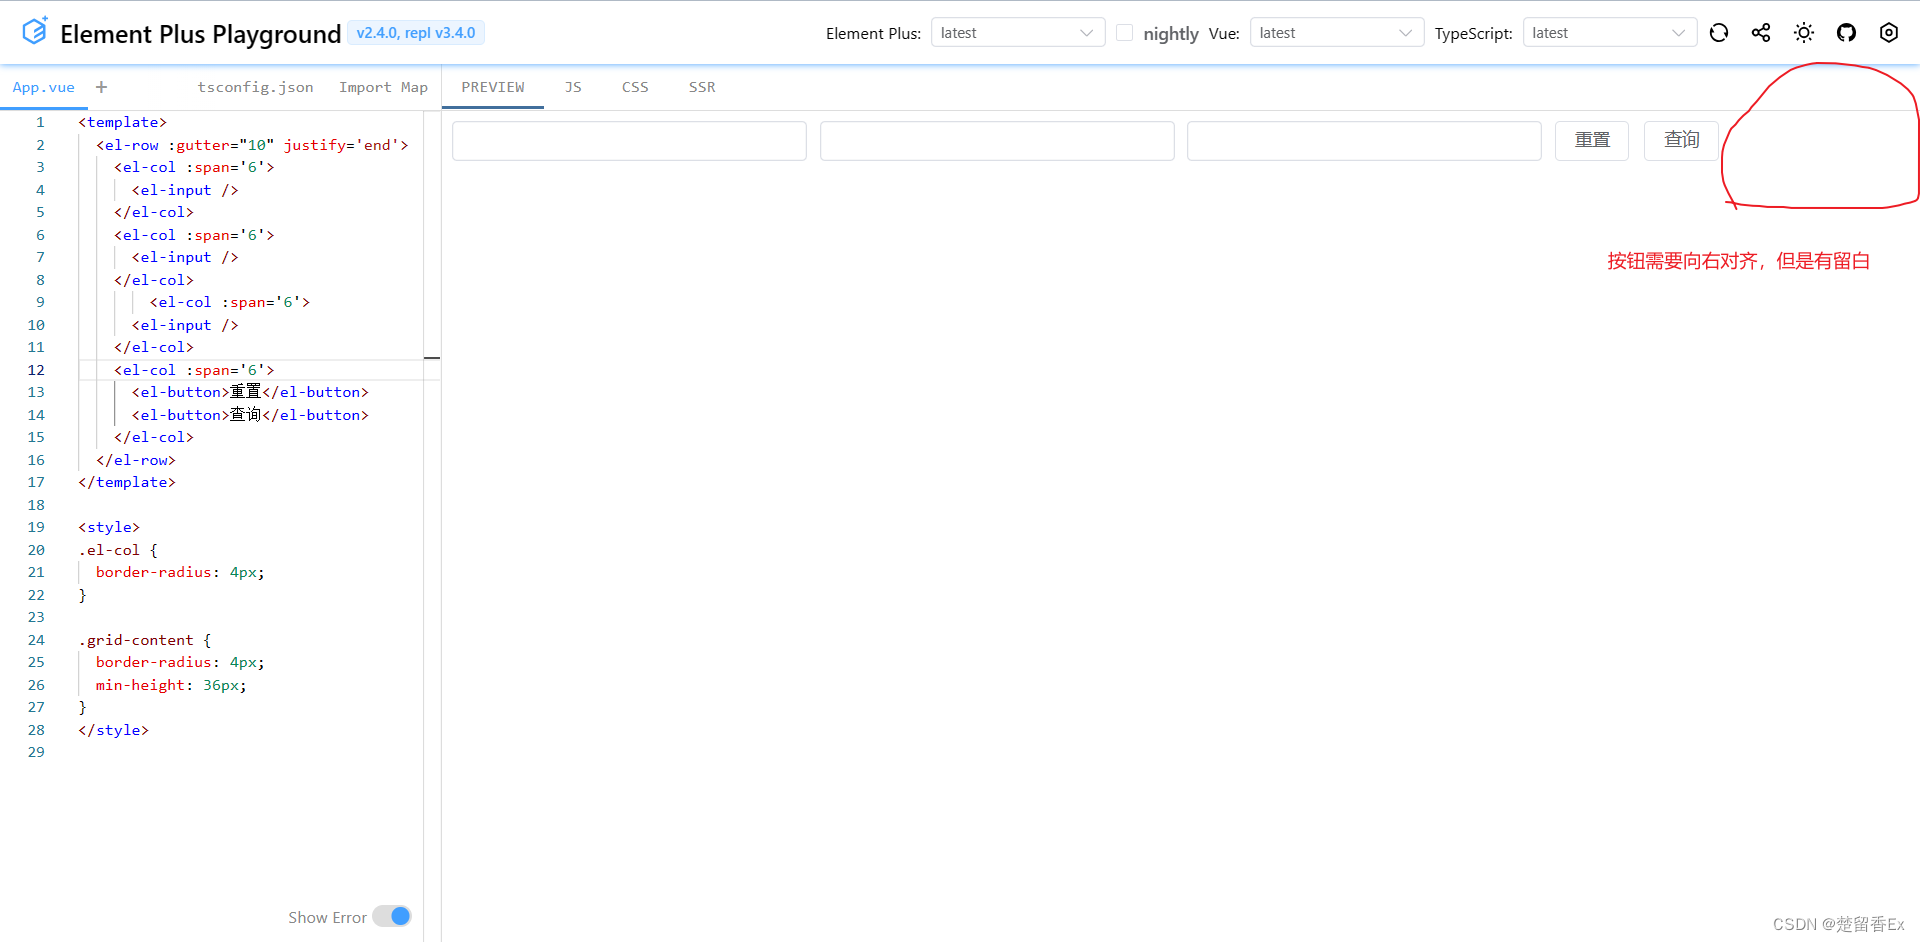This screenshot has width=1920, height=942.
Task: Enable the nightly checkbox
Action: pyautogui.click(x=1124, y=33)
